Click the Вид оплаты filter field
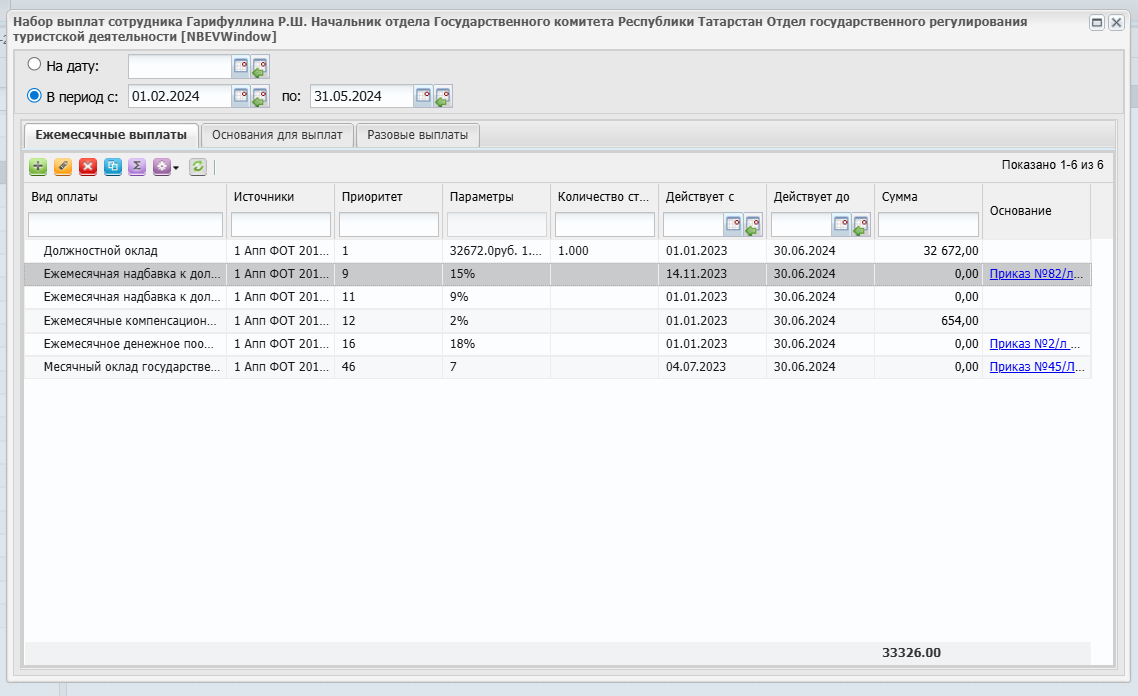This screenshot has width=1138, height=696. click(x=126, y=224)
